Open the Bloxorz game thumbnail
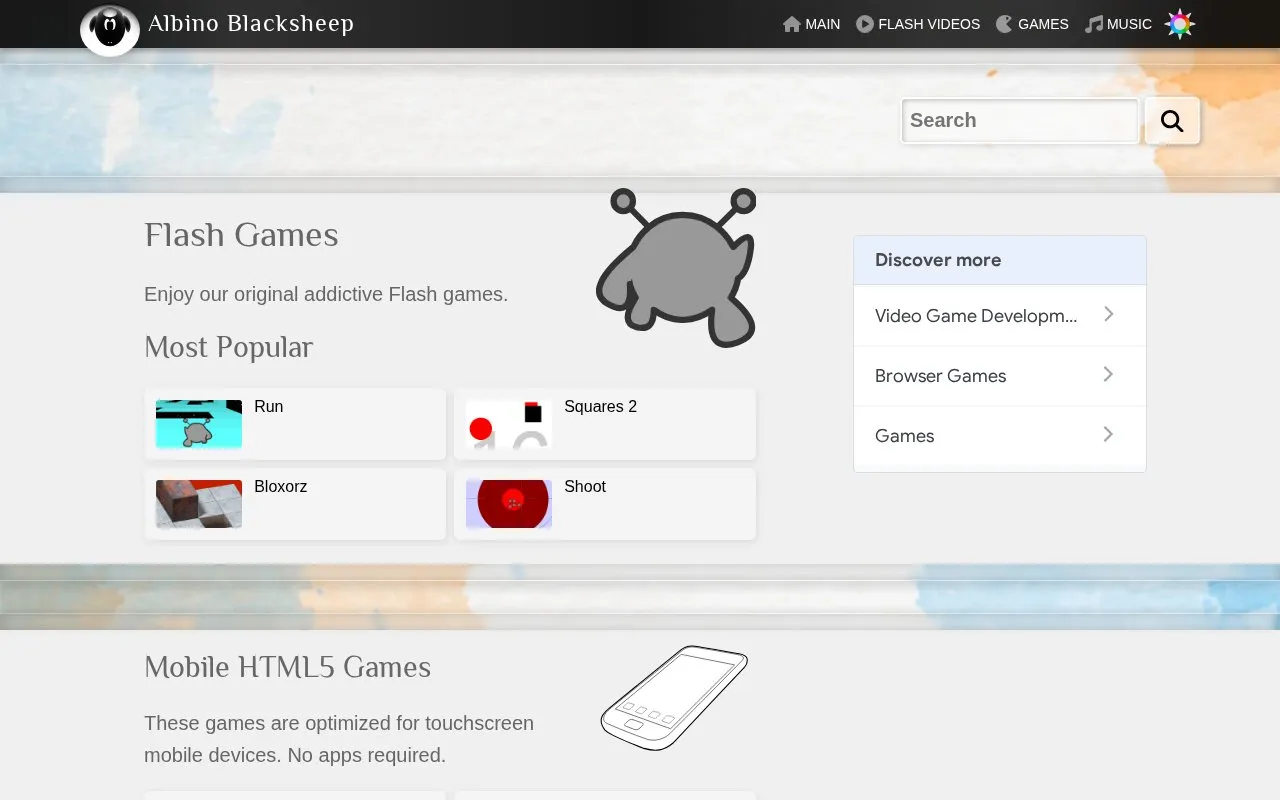1280x800 pixels. pos(199,504)
